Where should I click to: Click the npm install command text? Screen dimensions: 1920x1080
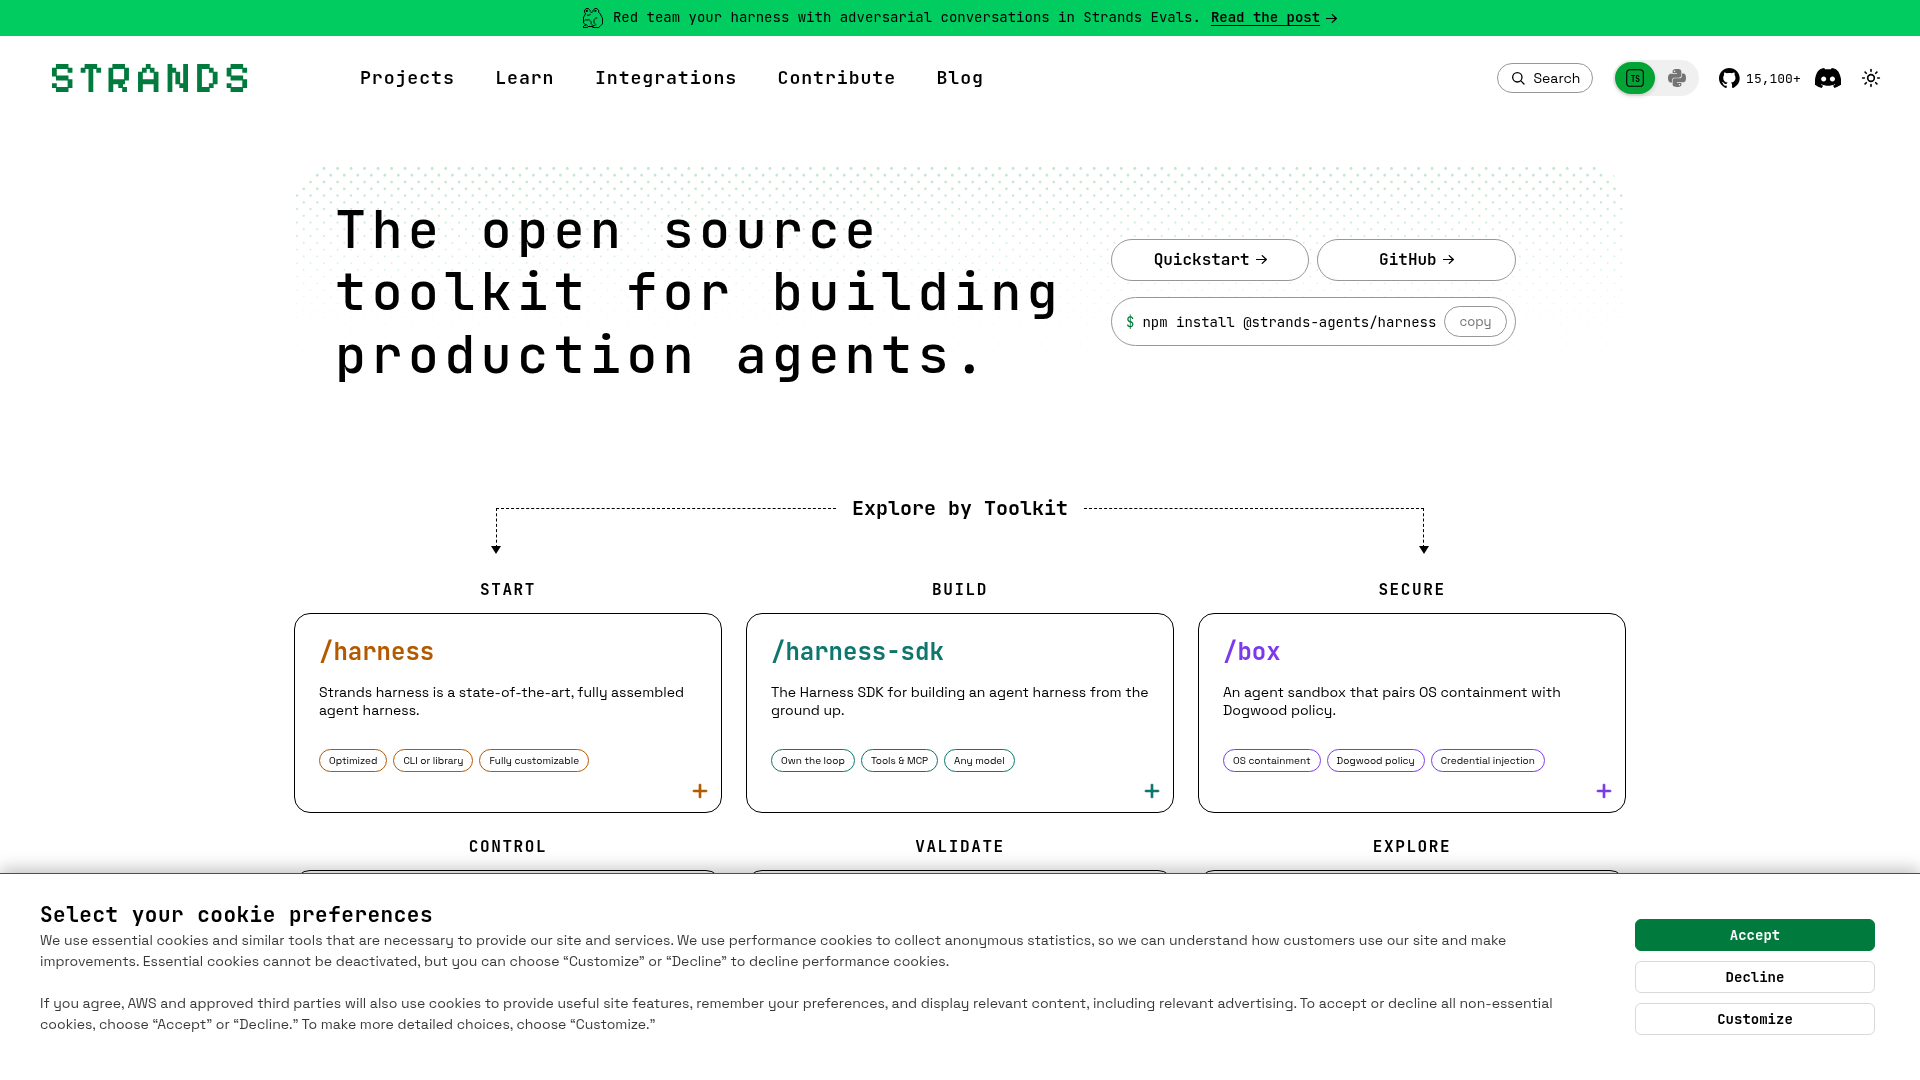pyautogui.click(x=1289, y=322)
